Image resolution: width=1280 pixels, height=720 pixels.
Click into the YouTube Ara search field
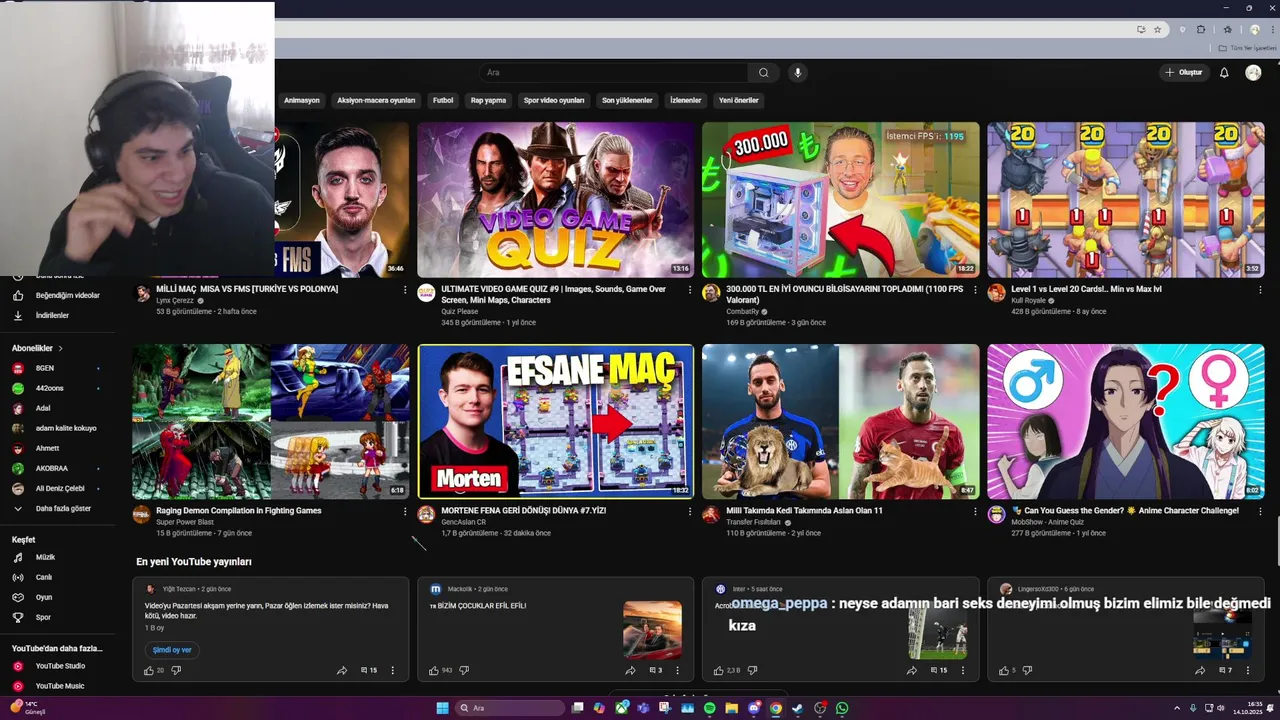click(612, 73)
